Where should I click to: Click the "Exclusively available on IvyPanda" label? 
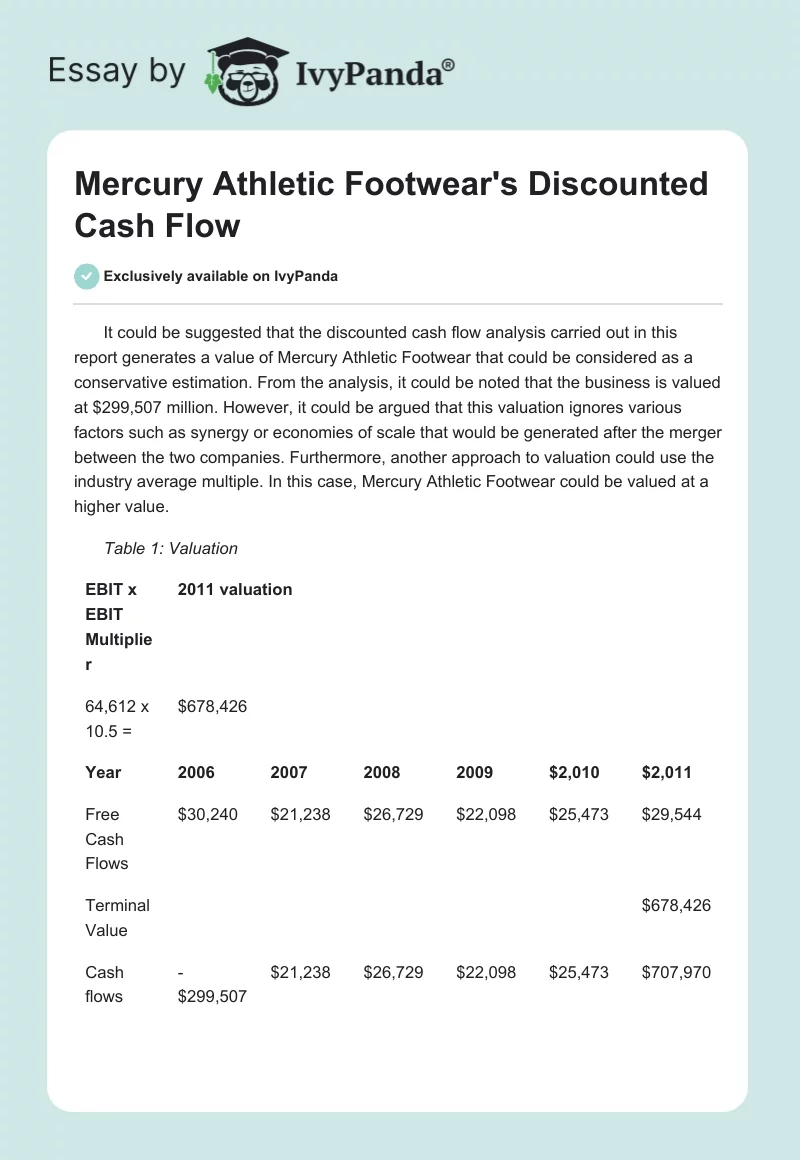coord(220,276)
